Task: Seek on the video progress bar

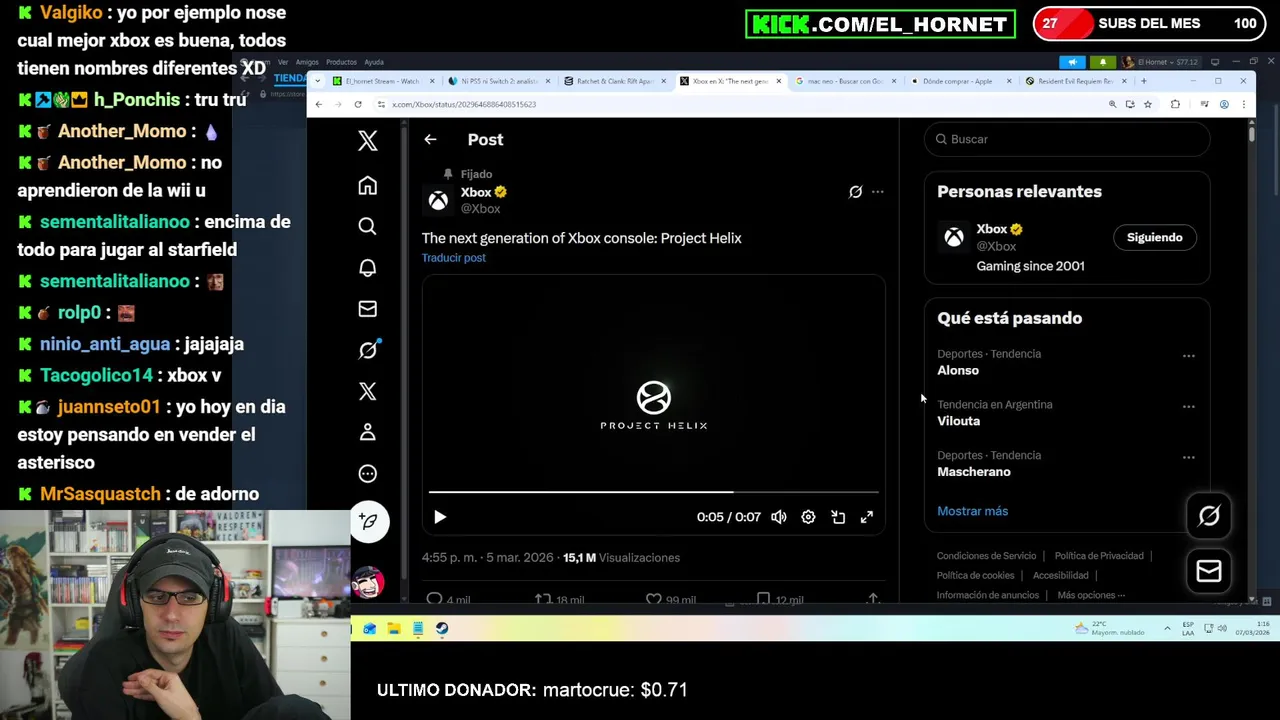Action: tap(654, 492)
